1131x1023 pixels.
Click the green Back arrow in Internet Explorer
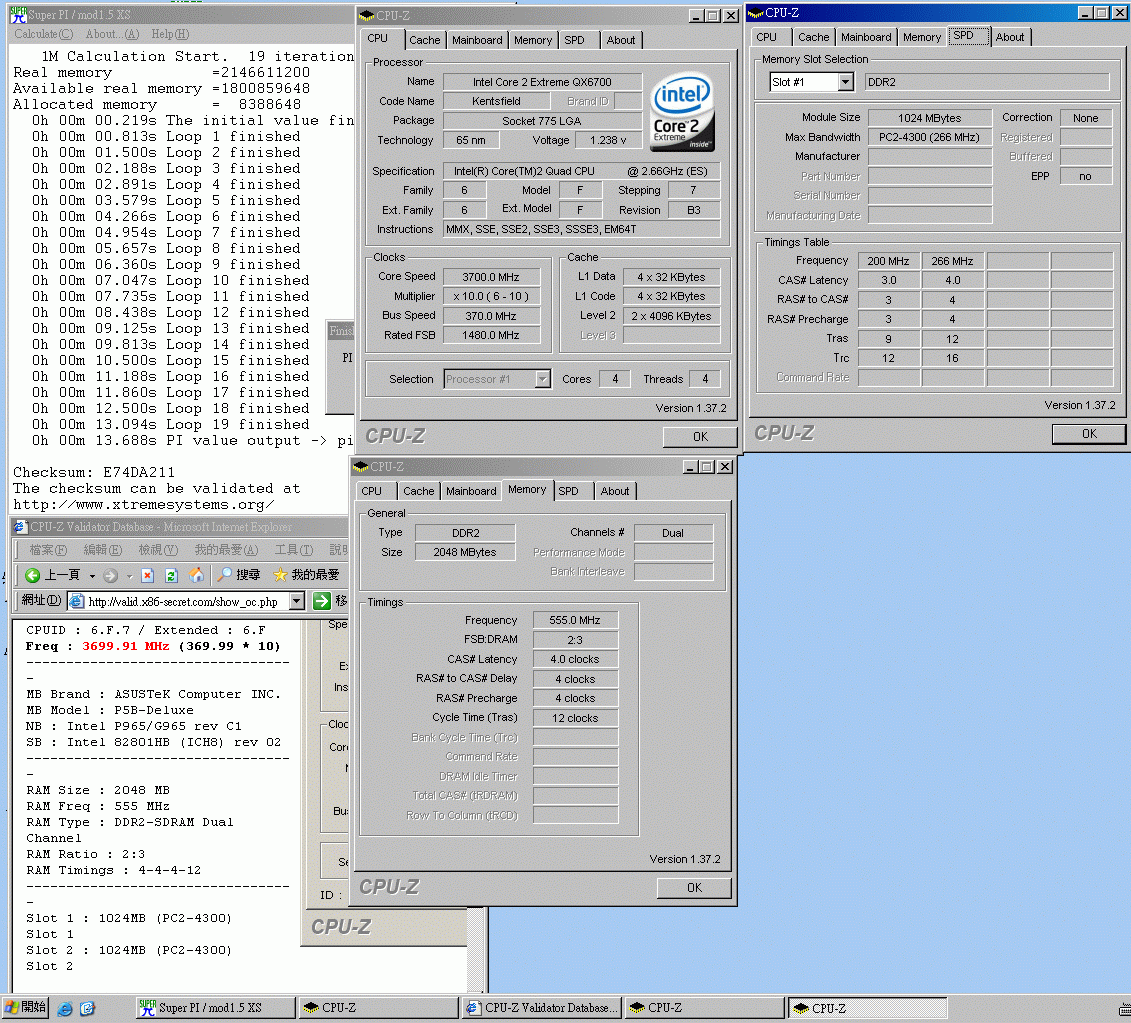[32, 575]
